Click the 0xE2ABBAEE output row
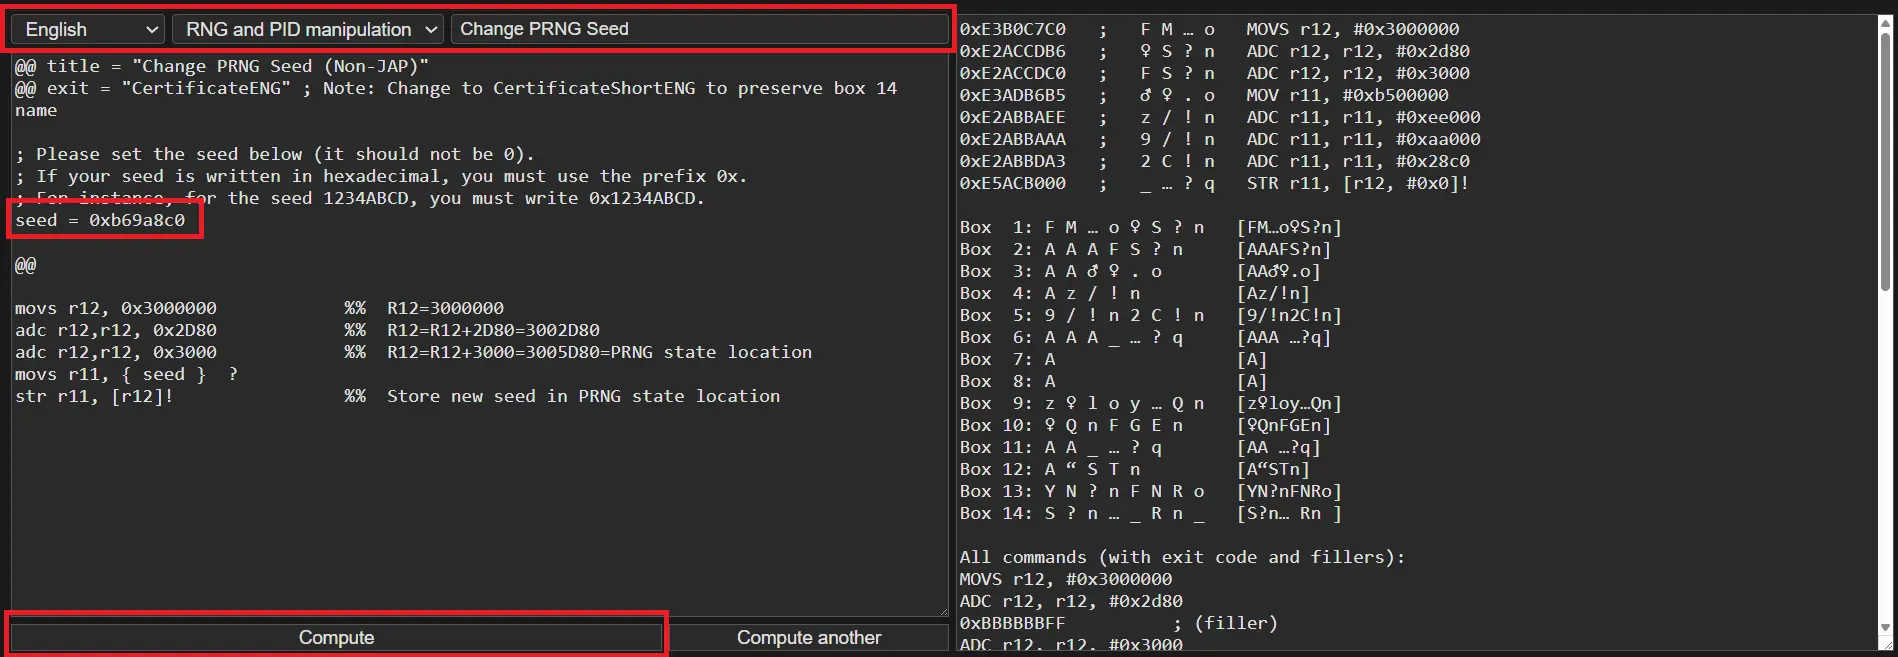1898x657 pixels. 1220,117
